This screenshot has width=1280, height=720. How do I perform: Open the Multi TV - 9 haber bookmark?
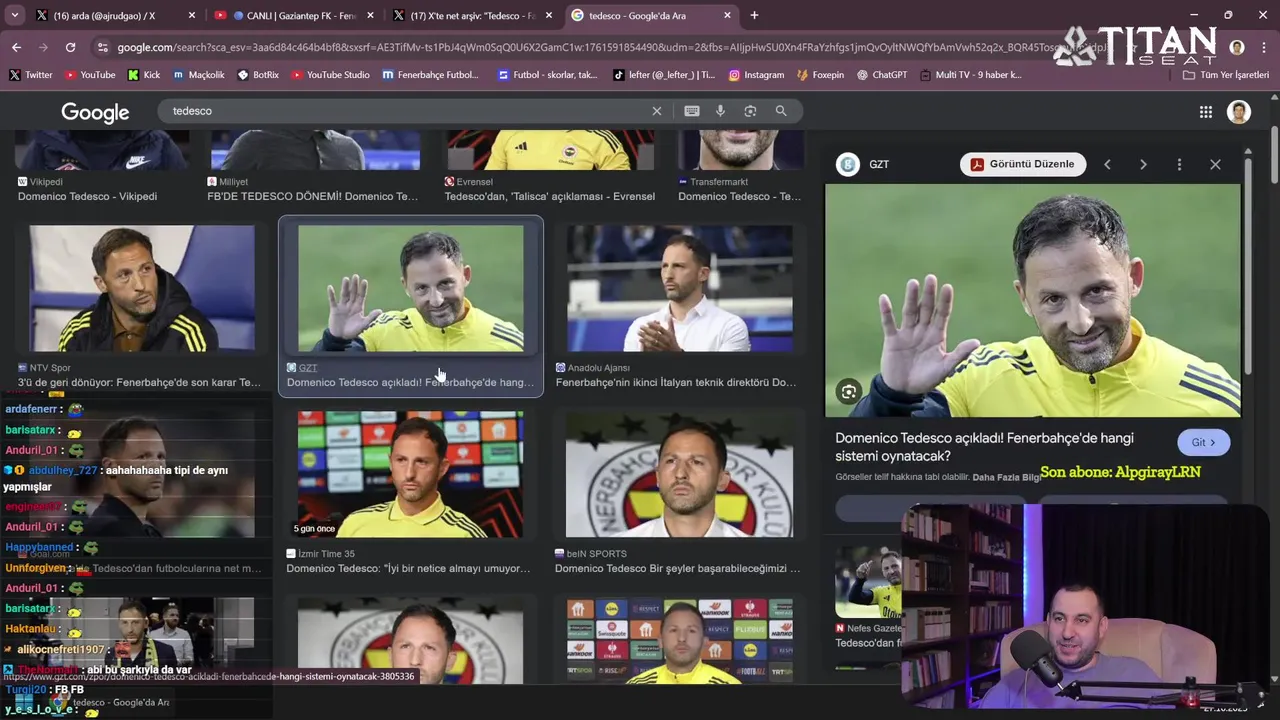coord(970,75)
